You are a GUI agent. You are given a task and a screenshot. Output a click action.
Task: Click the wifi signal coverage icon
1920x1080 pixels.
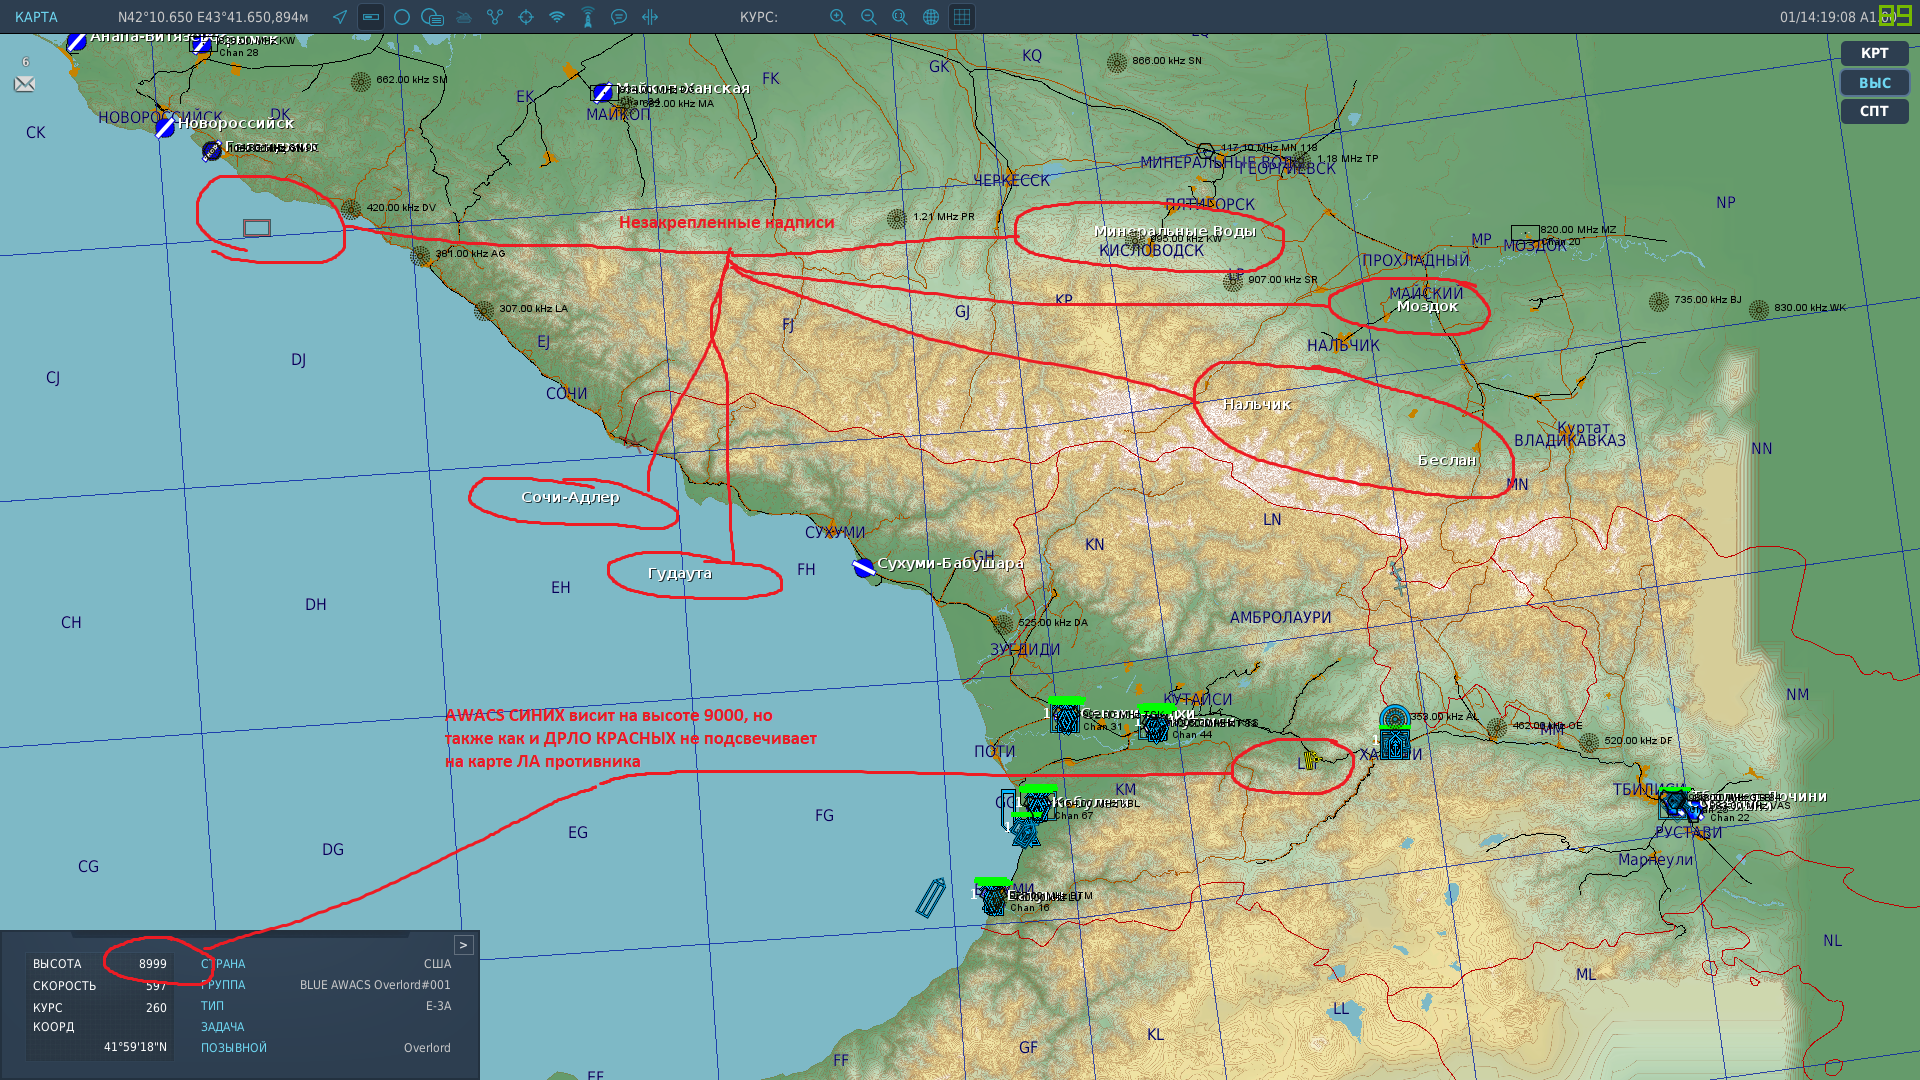tap(557, 17)
